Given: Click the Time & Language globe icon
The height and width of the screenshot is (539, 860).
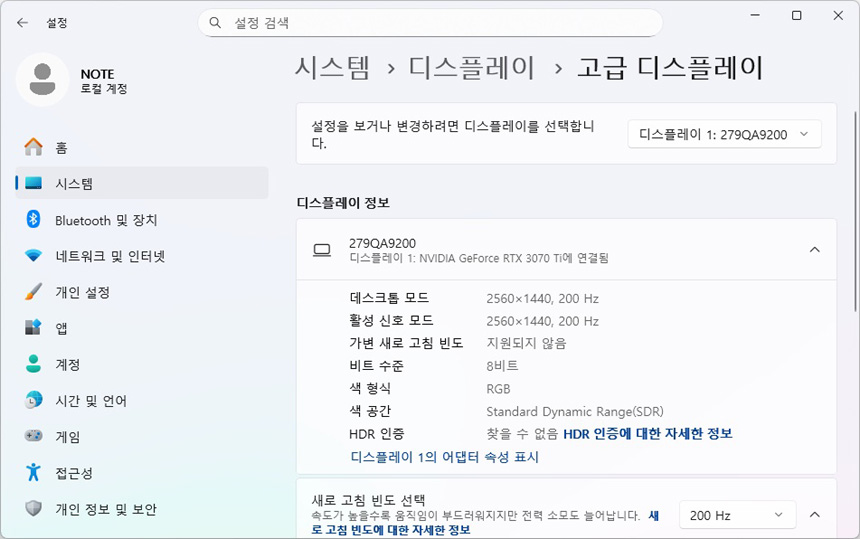Looking at the screenshot, I should (34, 401).
